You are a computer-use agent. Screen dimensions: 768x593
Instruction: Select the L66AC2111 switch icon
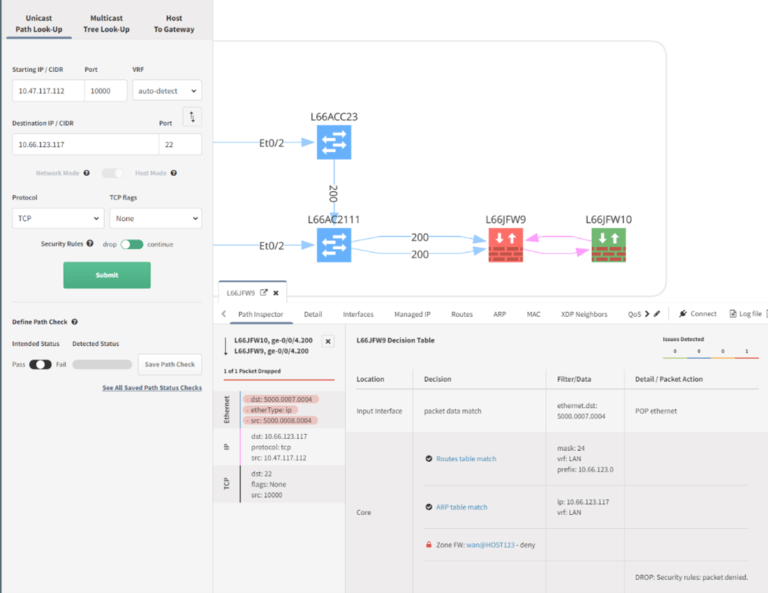[333, 245]
